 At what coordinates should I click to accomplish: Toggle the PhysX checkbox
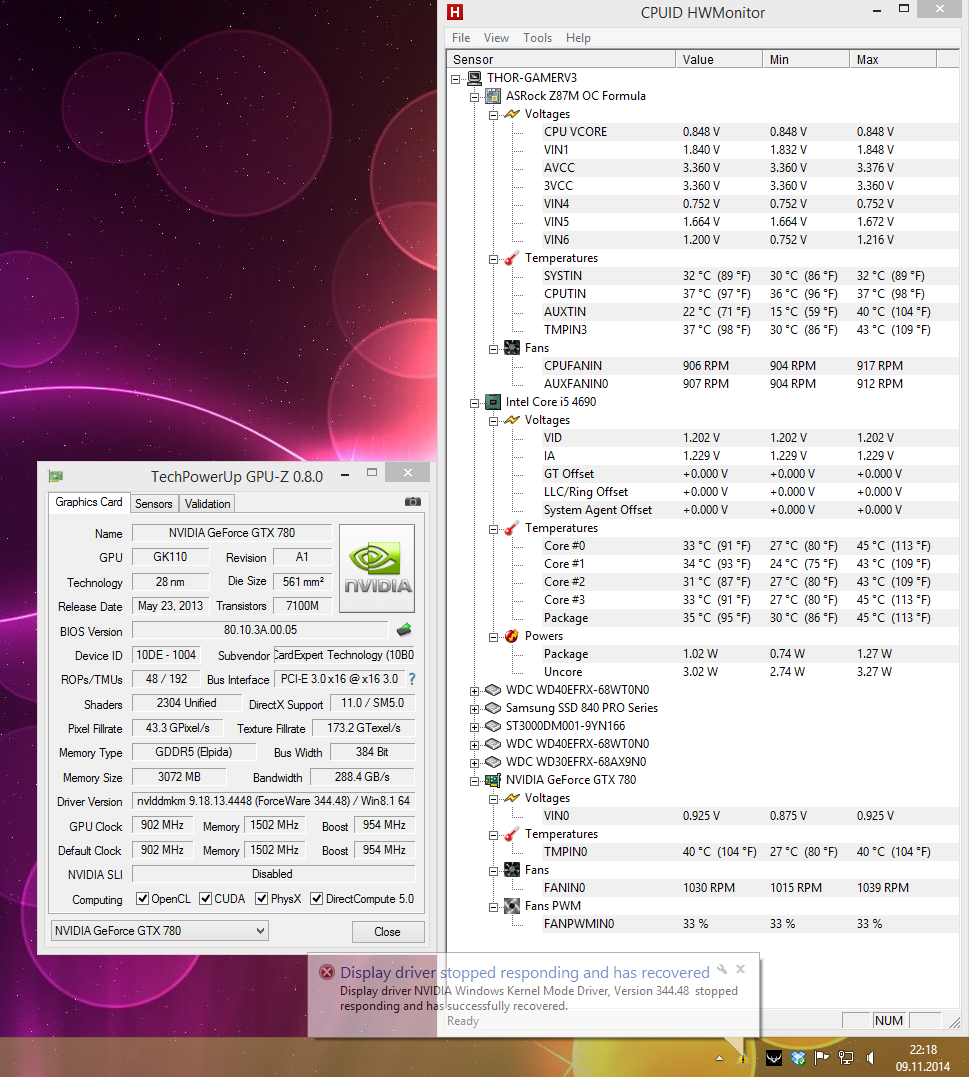(x=262, y=898)
